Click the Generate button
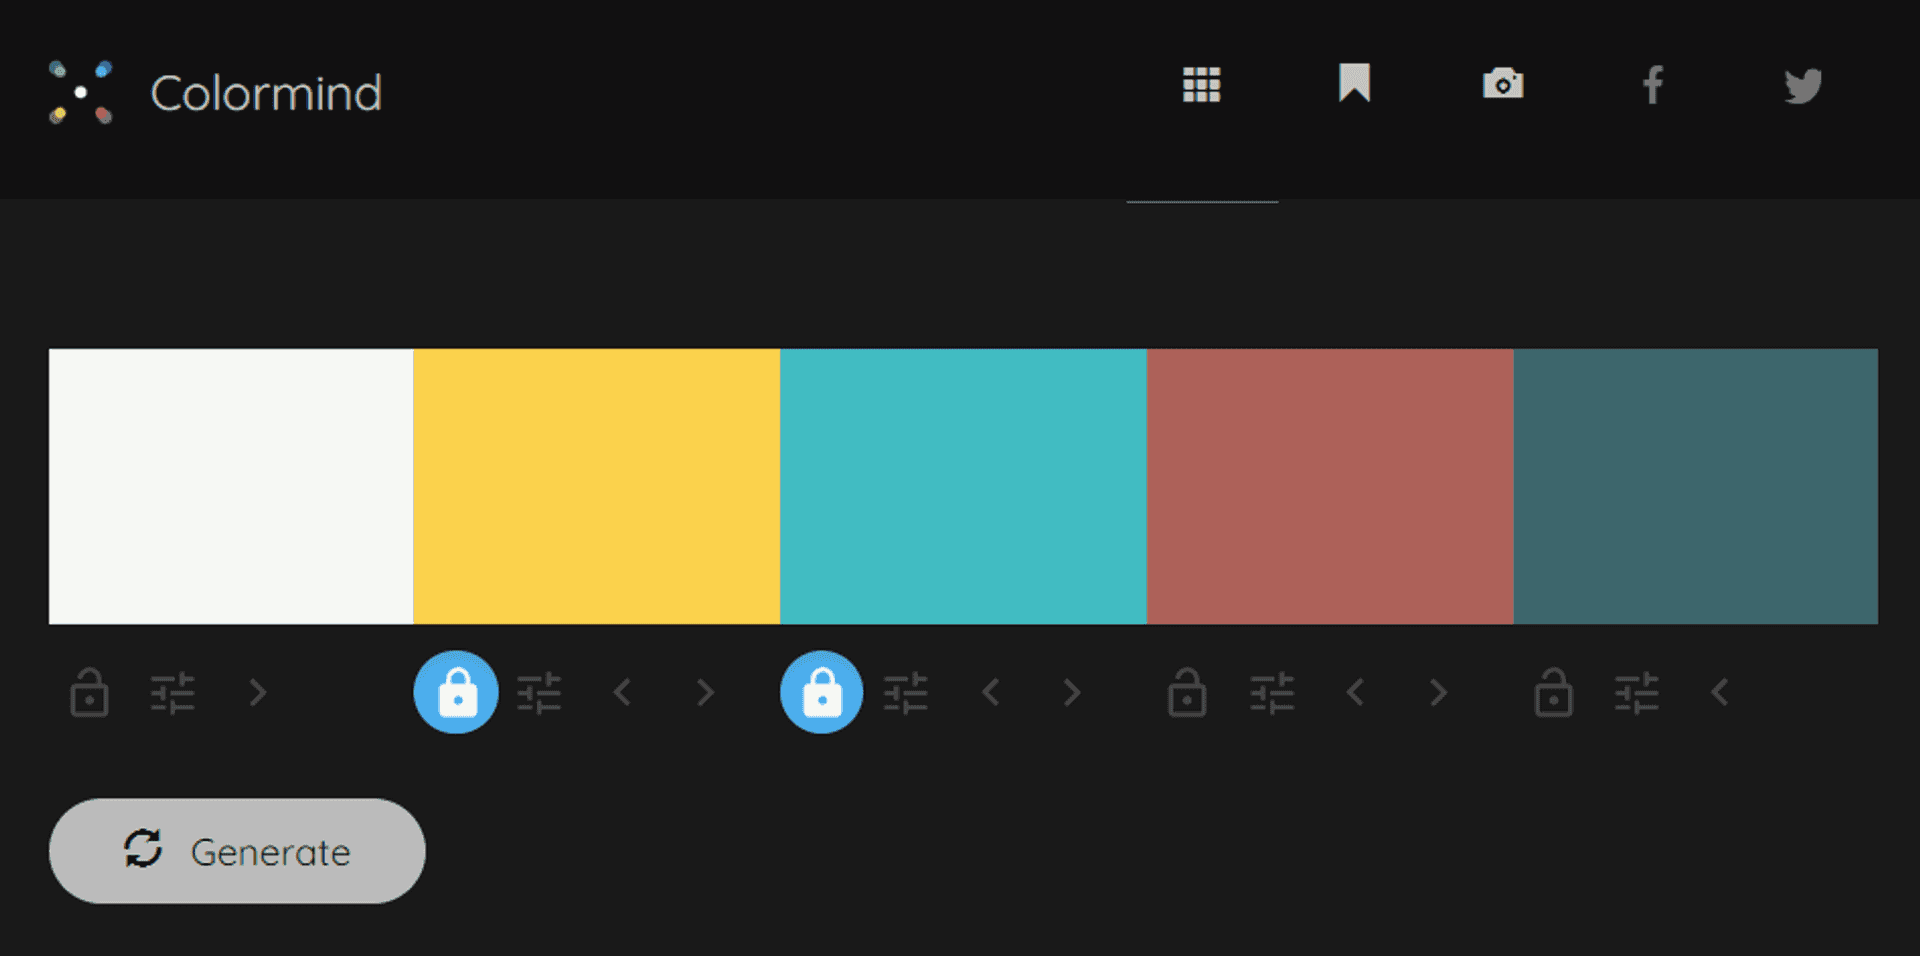 237,851
